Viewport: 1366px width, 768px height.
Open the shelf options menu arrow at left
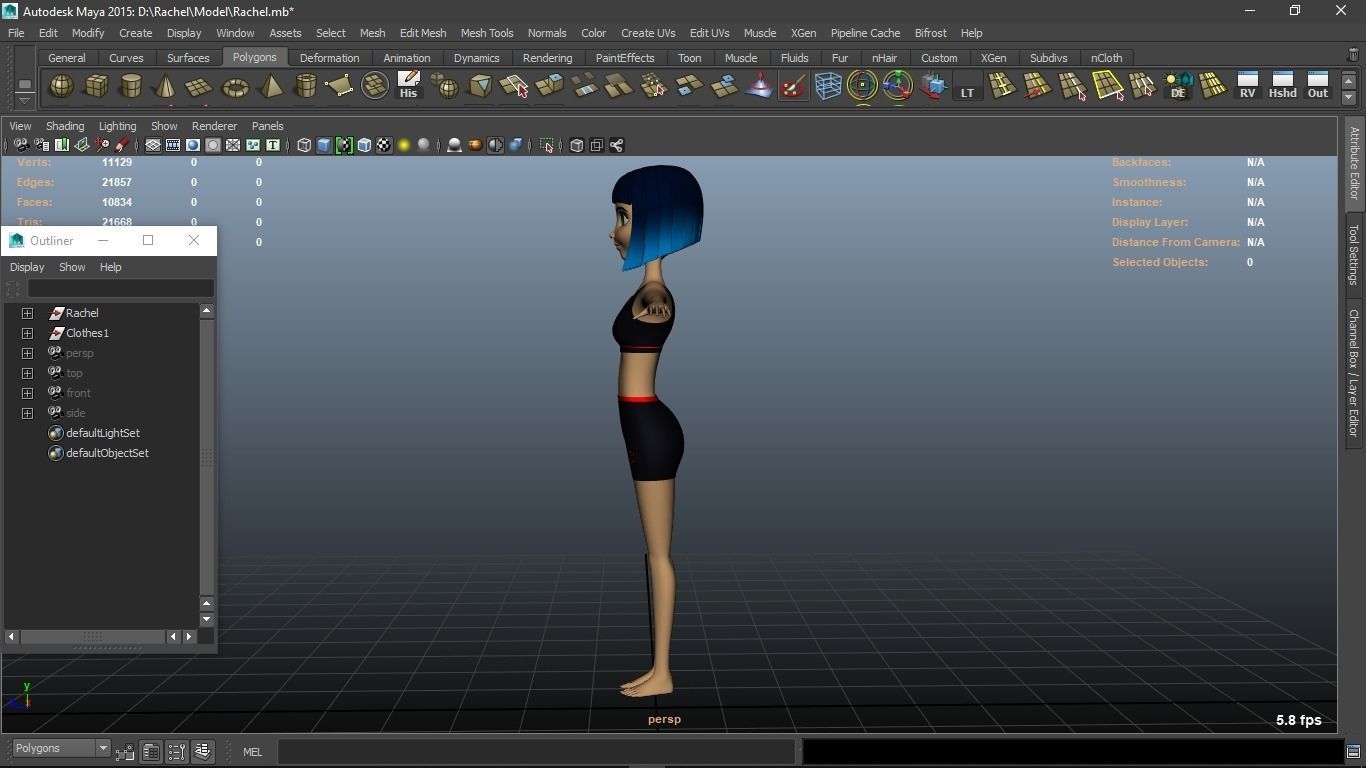click(x=24, y=101)
